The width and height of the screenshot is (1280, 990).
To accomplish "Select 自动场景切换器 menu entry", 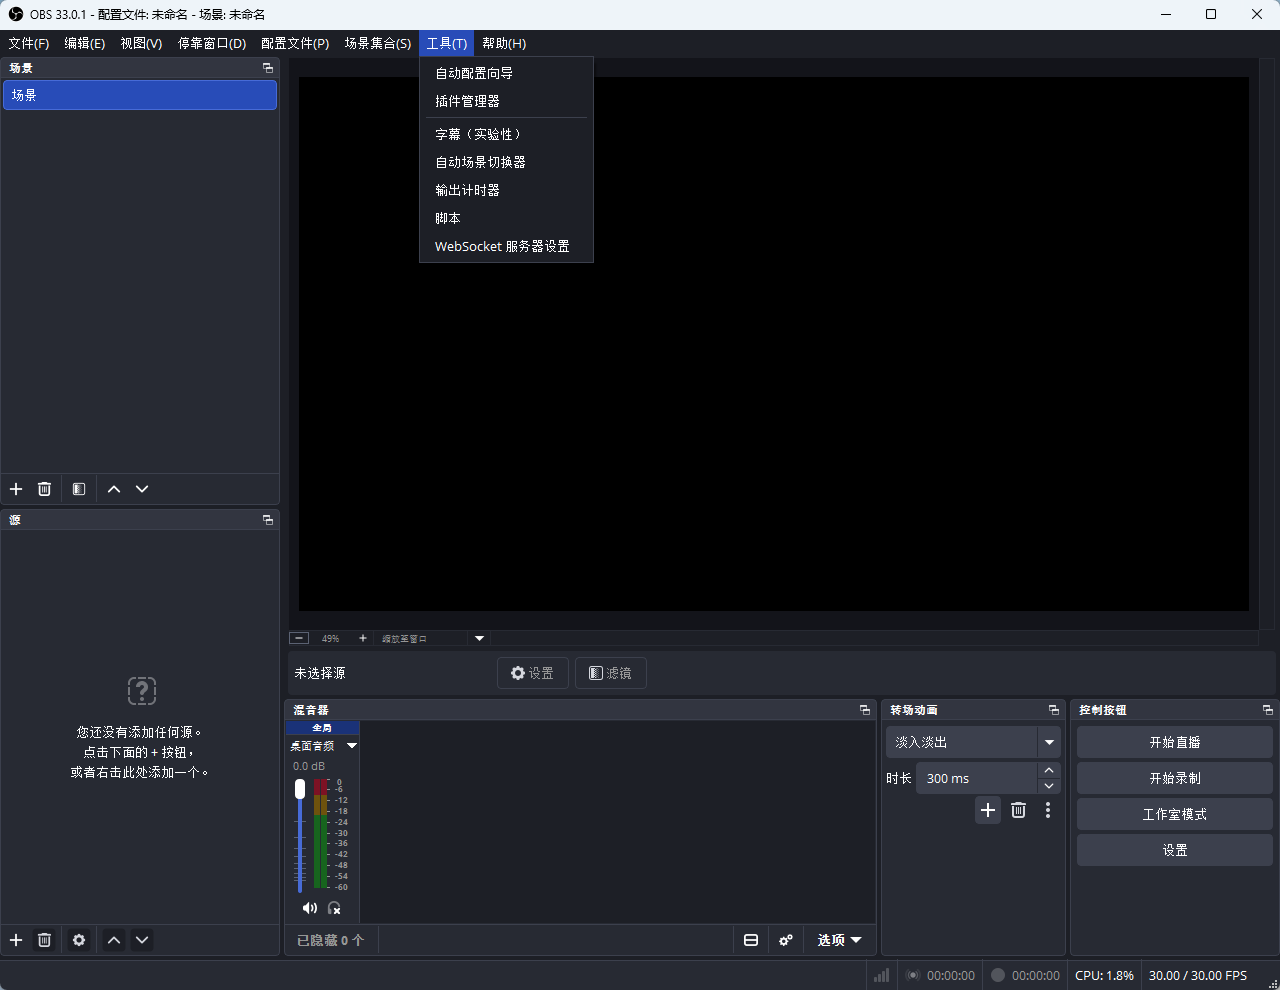I will (x=506, y=162).
